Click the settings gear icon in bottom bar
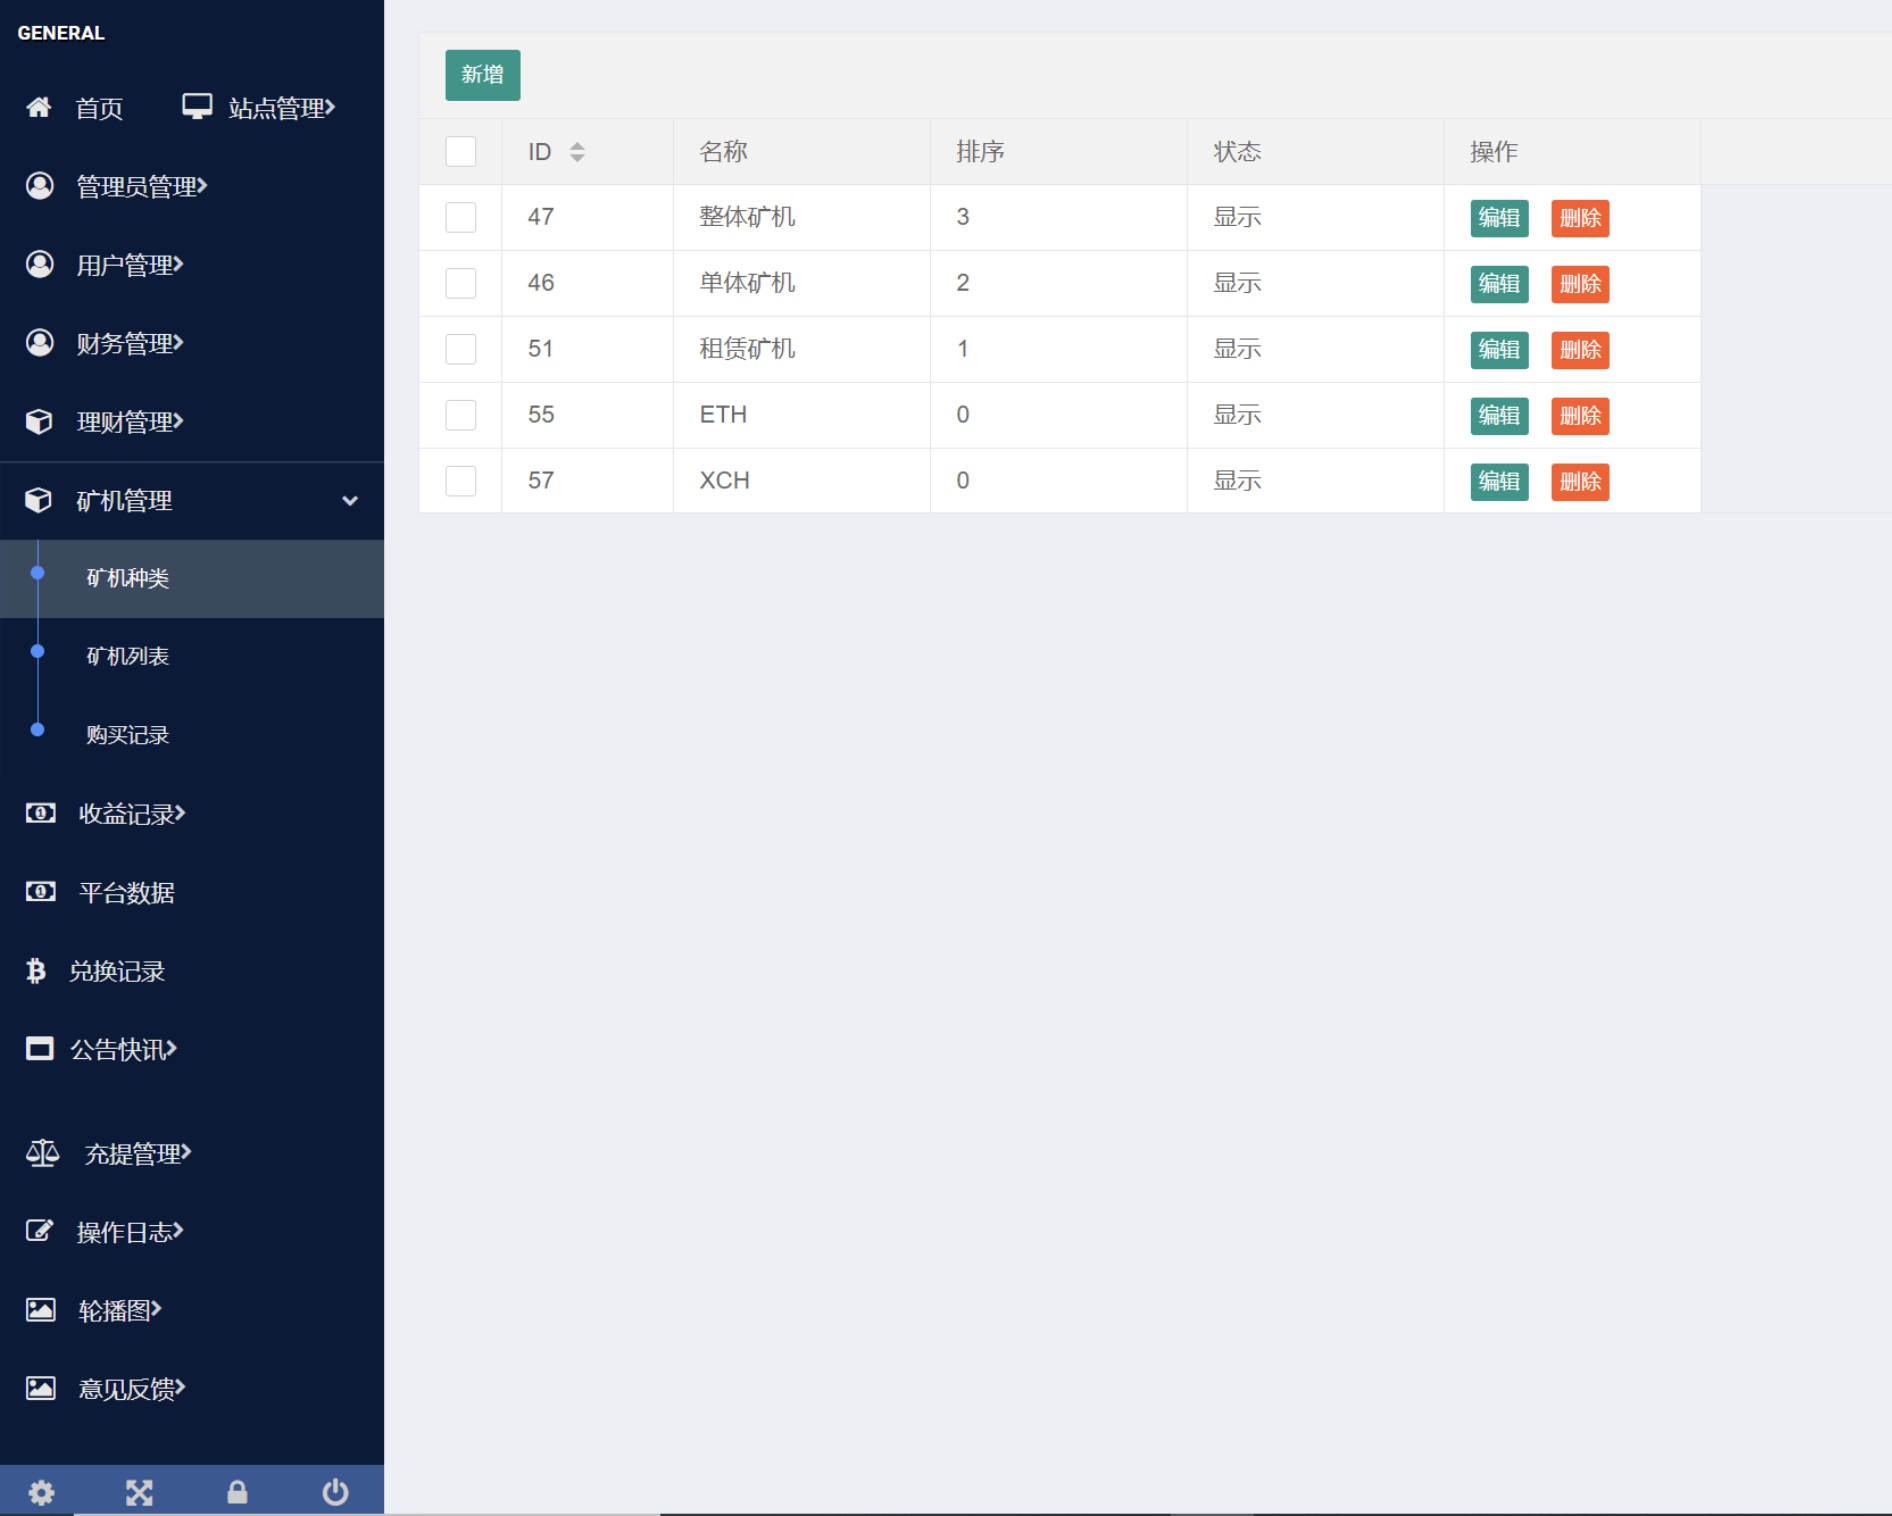 pyautogui.click(x=41, y=1492)
